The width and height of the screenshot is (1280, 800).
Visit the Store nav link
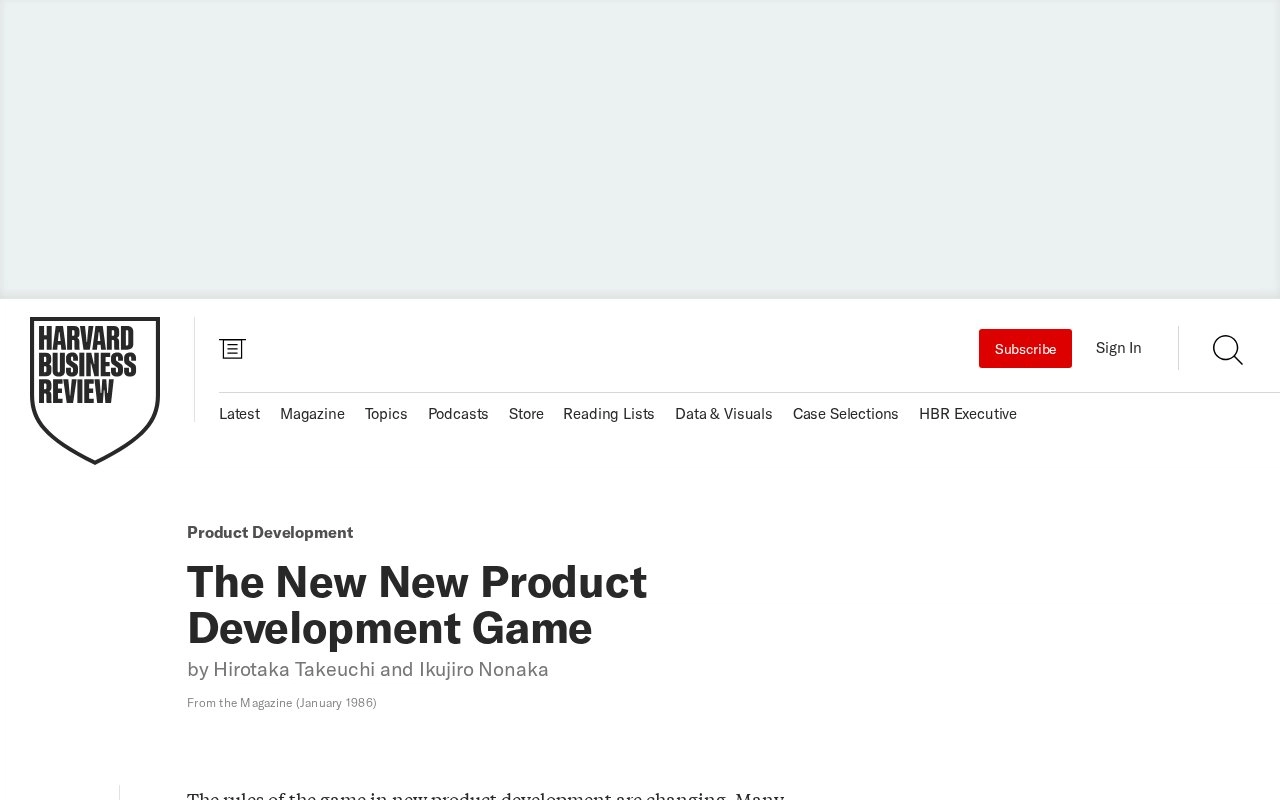coord(526,414)
